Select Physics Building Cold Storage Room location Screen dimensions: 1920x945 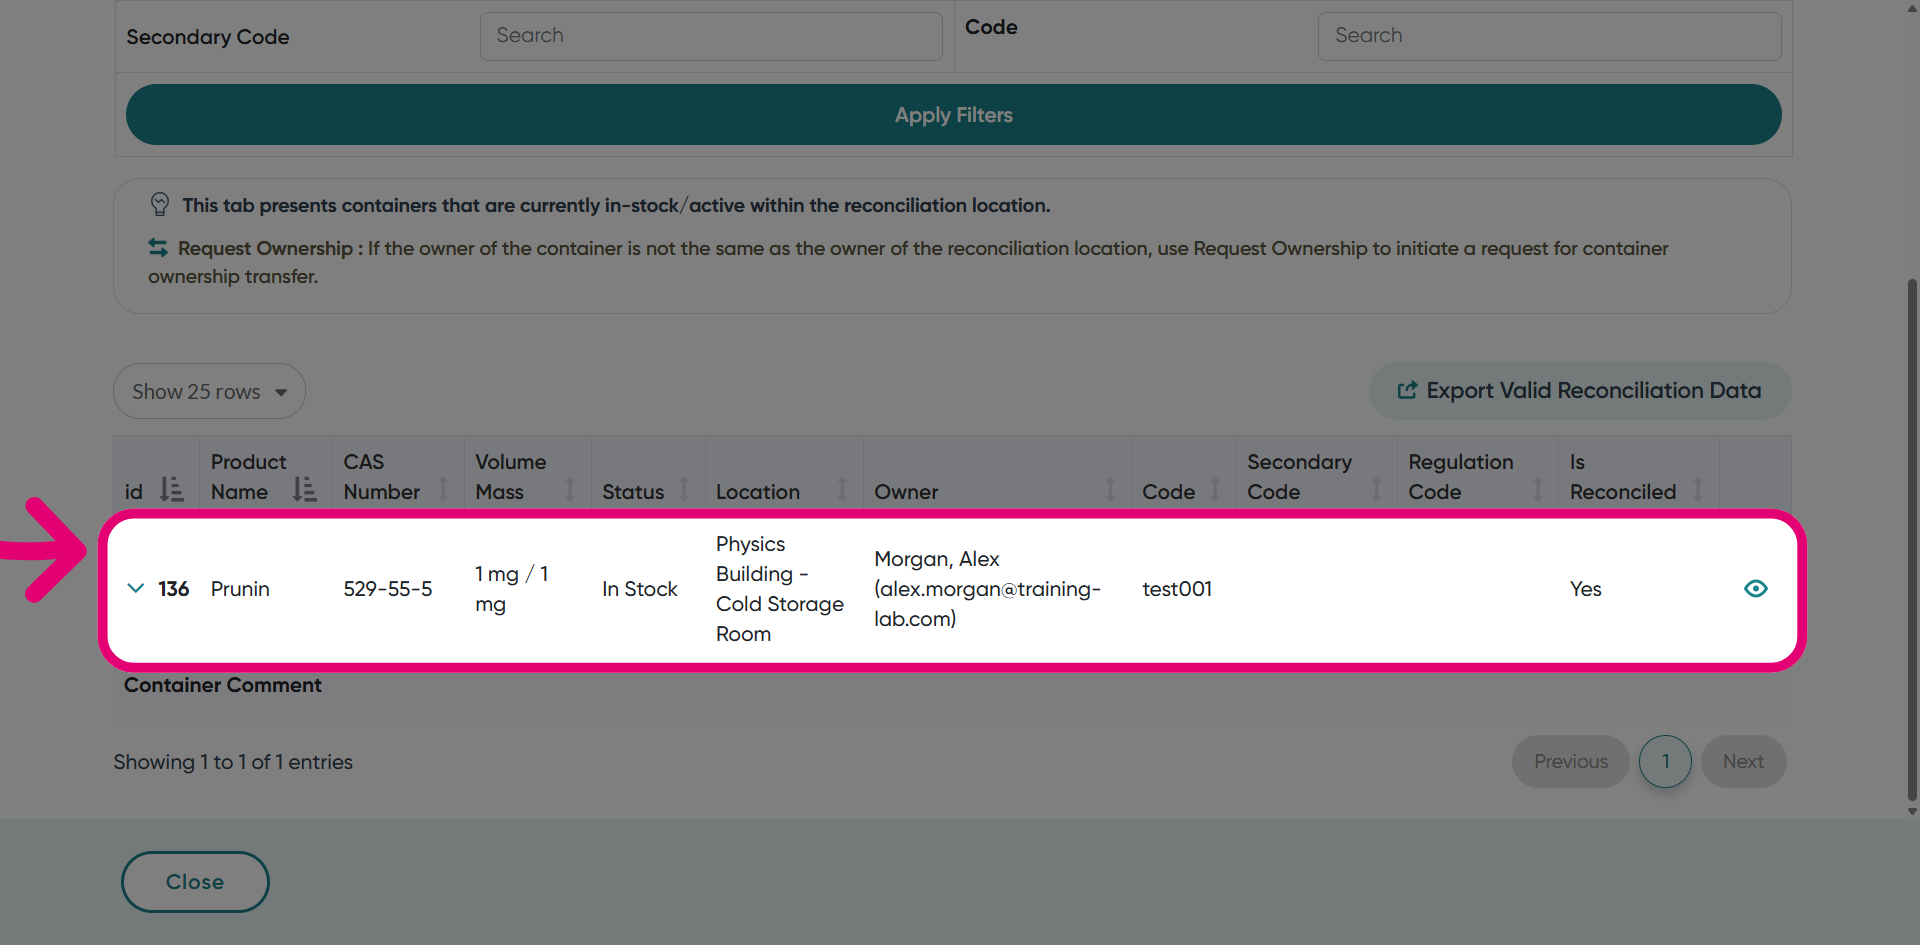click(x=780, y=589)
